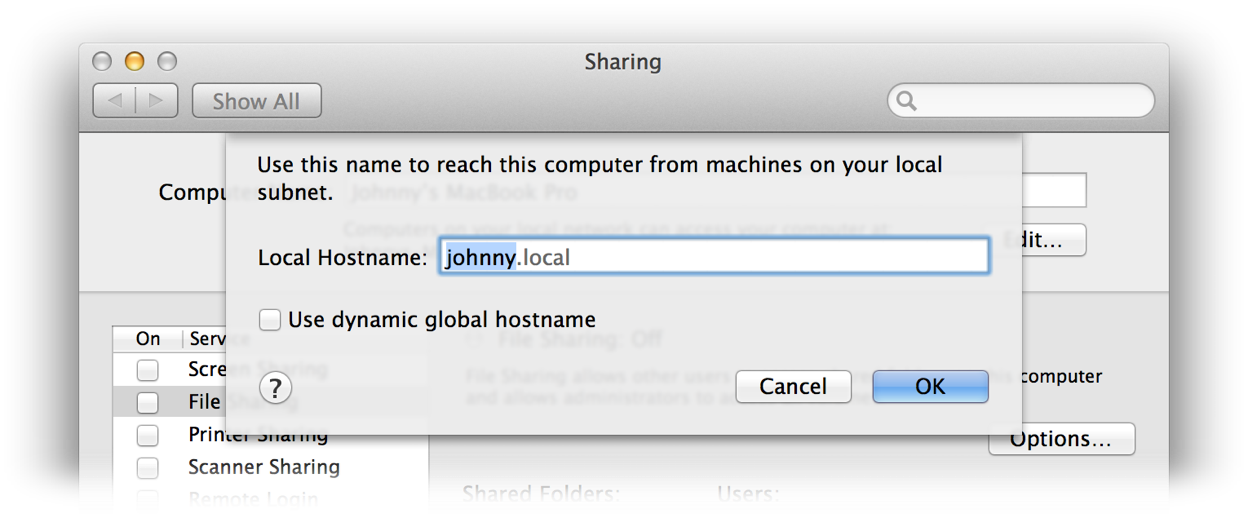This screenshot has height=515, width=1248.
Task: Click the forward arrow in the toolbar
Action: click(156, 101)
